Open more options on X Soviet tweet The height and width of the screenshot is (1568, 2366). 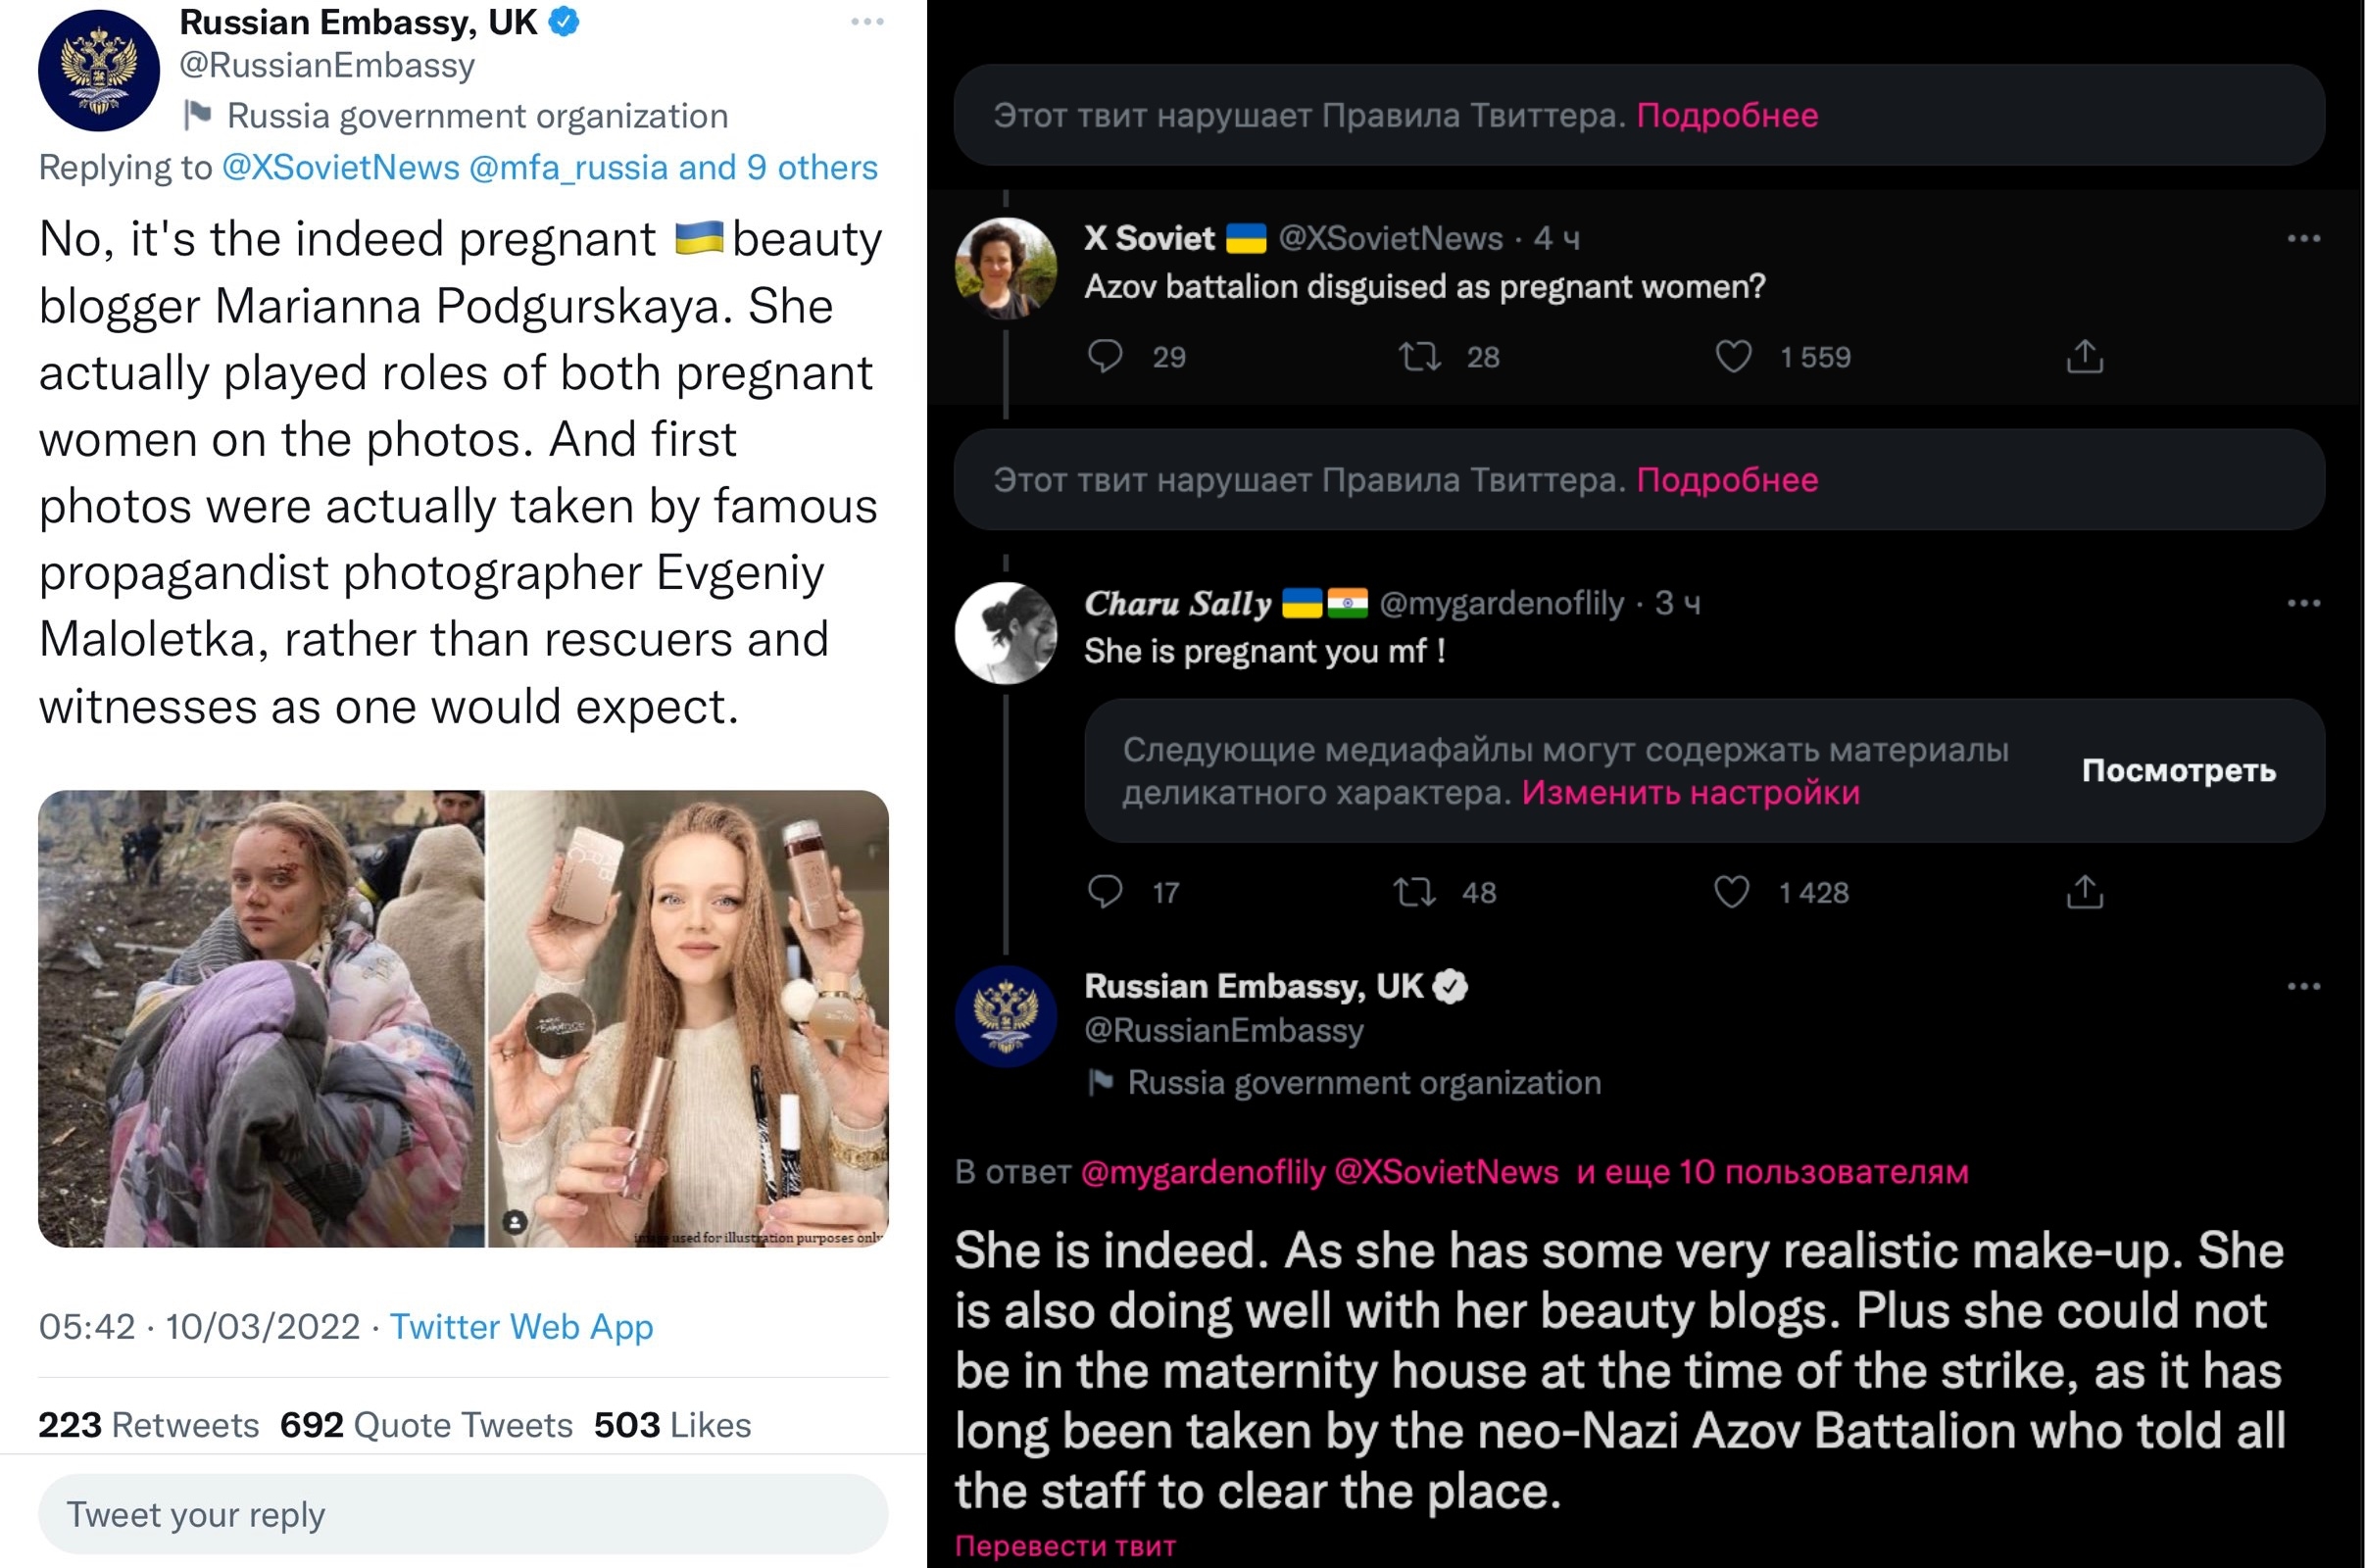[x=2303, y=238]
